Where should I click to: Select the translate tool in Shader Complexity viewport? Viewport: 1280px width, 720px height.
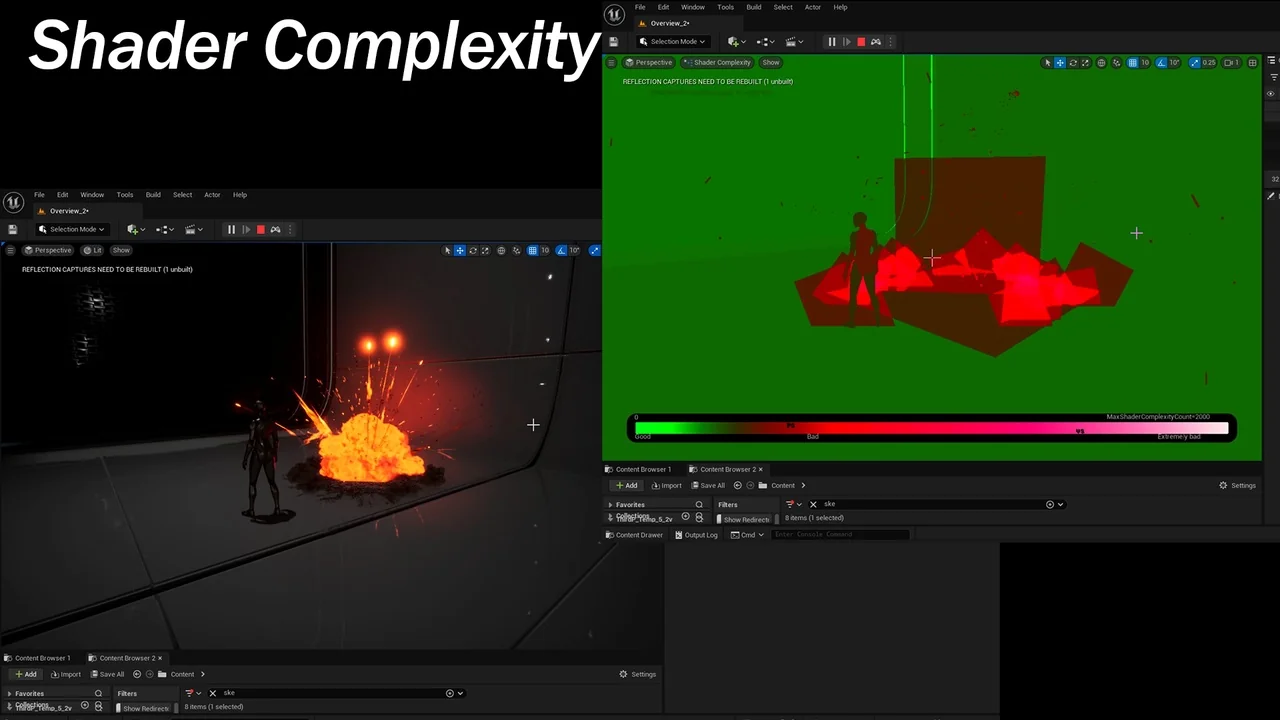pos(1060,63)
